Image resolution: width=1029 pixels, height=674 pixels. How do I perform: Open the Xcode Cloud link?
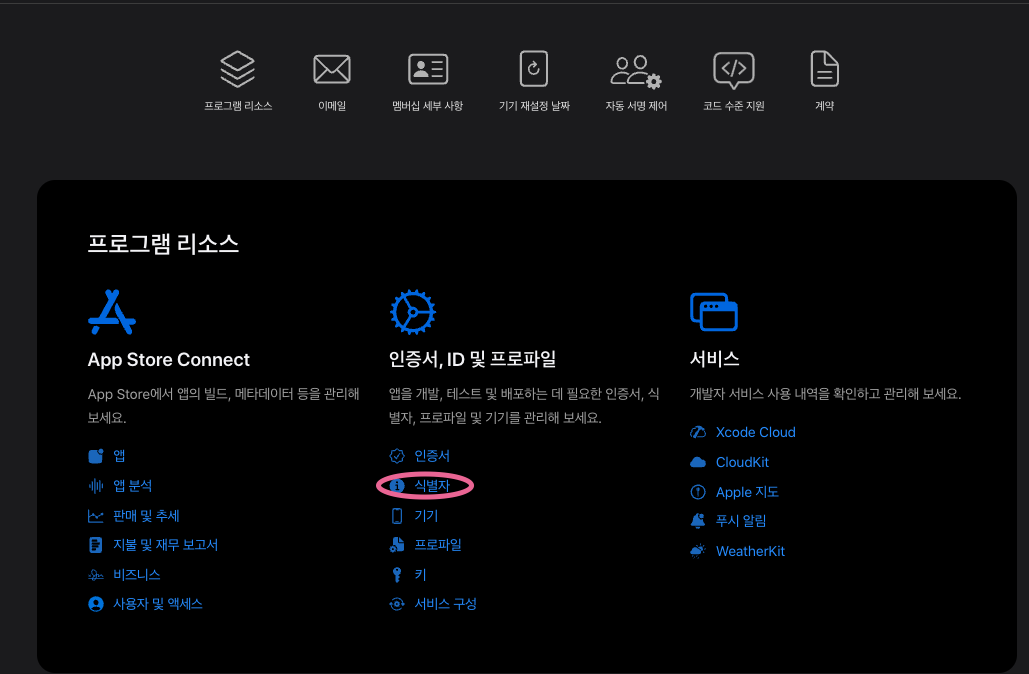pyautogui.click(x=755, y=432)
